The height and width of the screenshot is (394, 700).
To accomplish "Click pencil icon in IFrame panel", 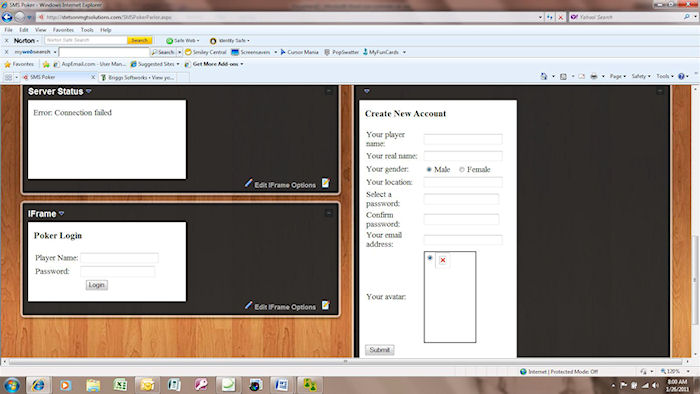I will click(248, 305).
